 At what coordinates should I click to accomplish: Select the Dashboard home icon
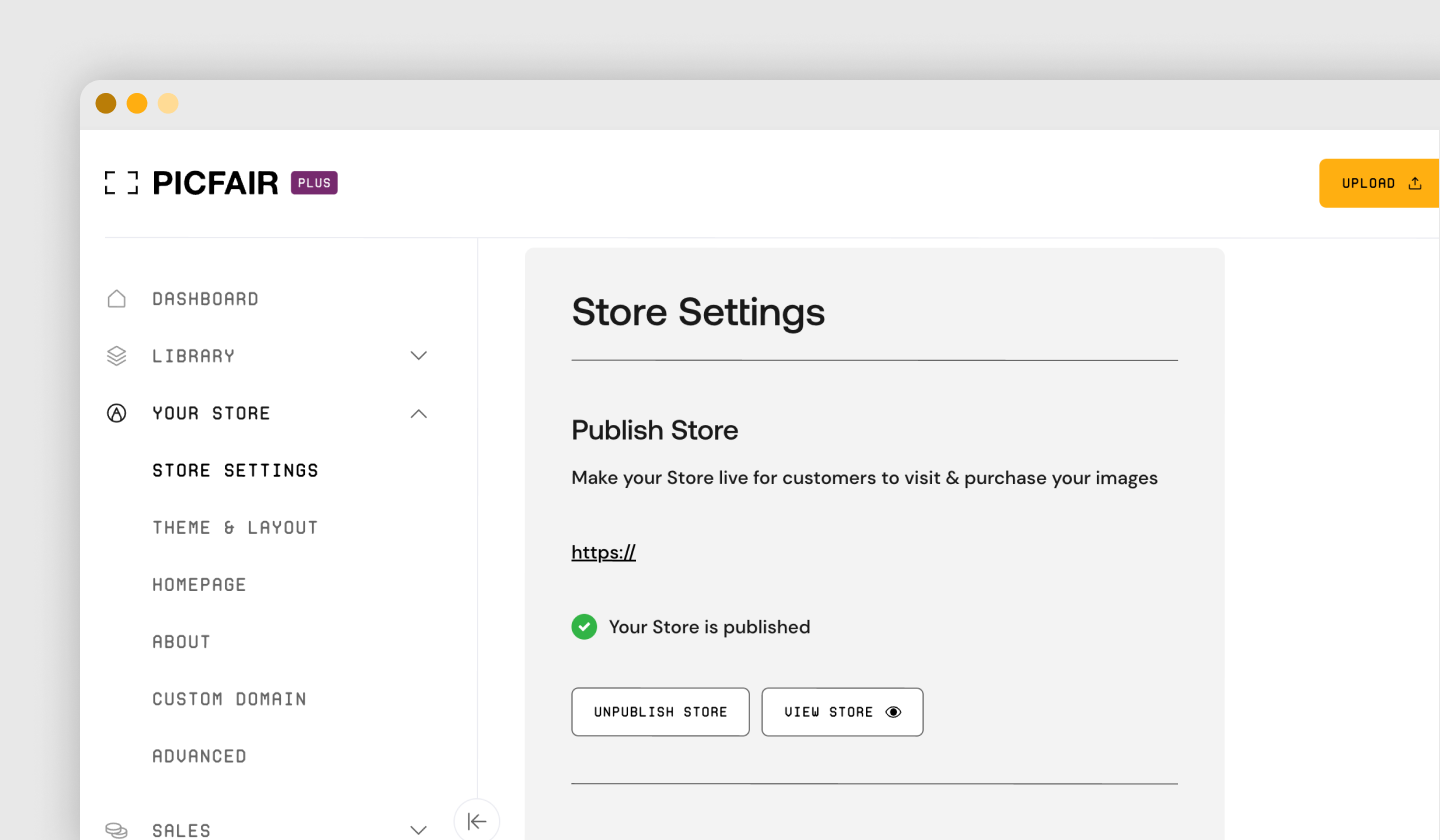point(116,297)
